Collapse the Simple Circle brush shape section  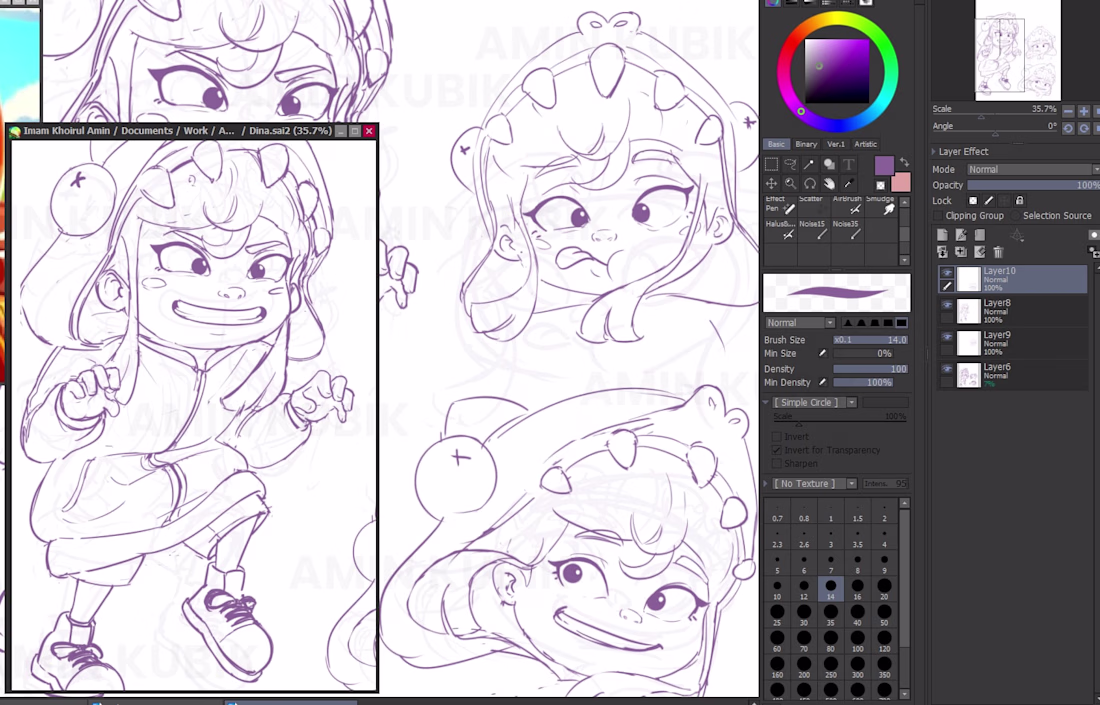(766, 403)
